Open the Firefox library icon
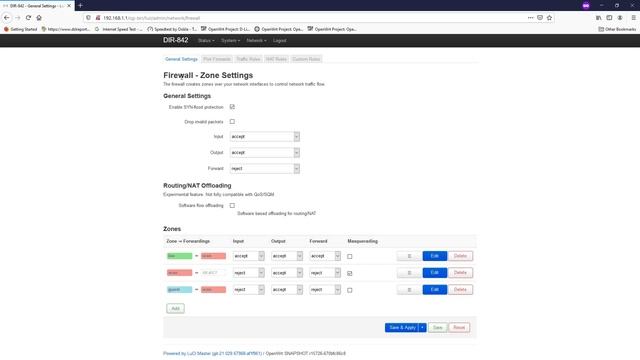Image resolution: width=640 pixels, height=360 pixels. pyautogui.click(x=598, y=18)
